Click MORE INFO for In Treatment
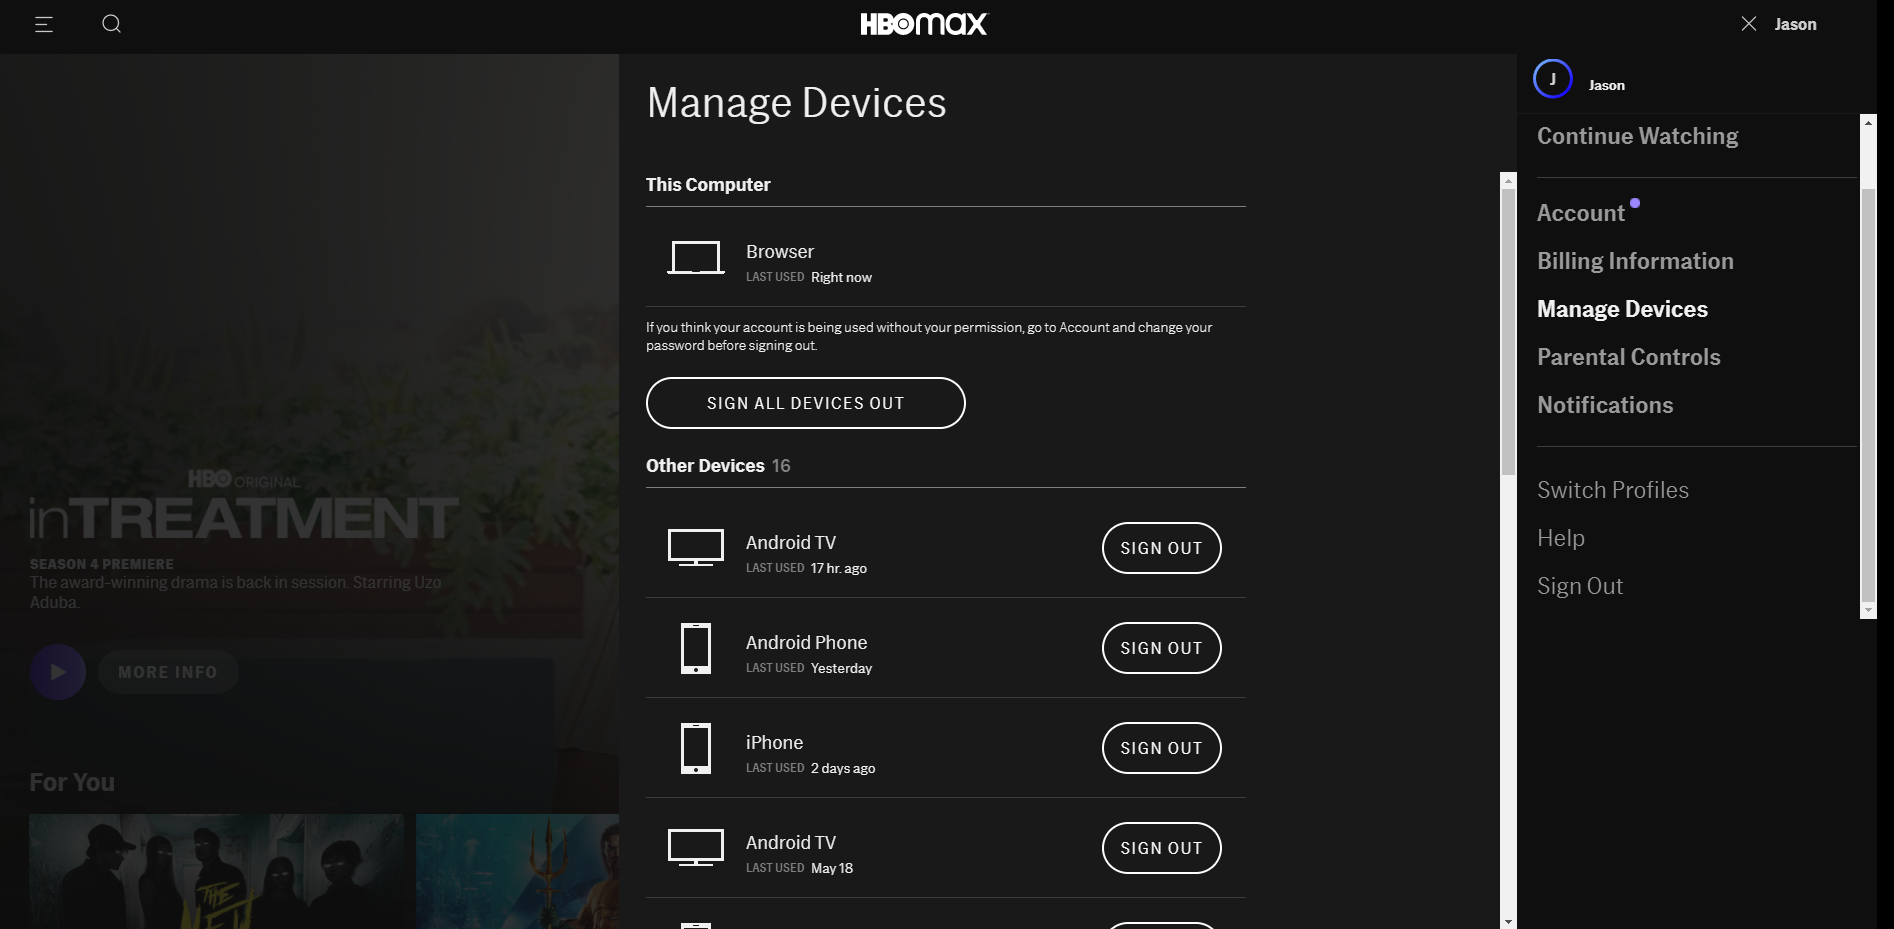This screenshot has width=1894, height=929. click(168, 672)
